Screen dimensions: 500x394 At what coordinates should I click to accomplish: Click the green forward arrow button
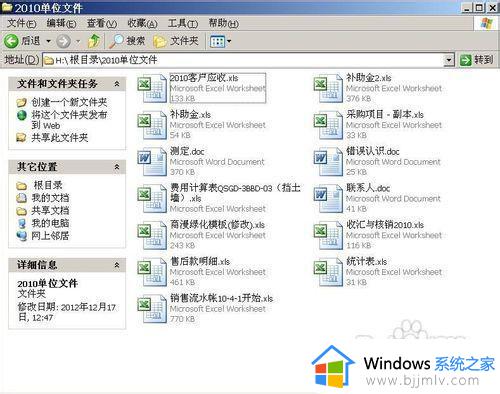pyautogui.click(x=63, y=41)
